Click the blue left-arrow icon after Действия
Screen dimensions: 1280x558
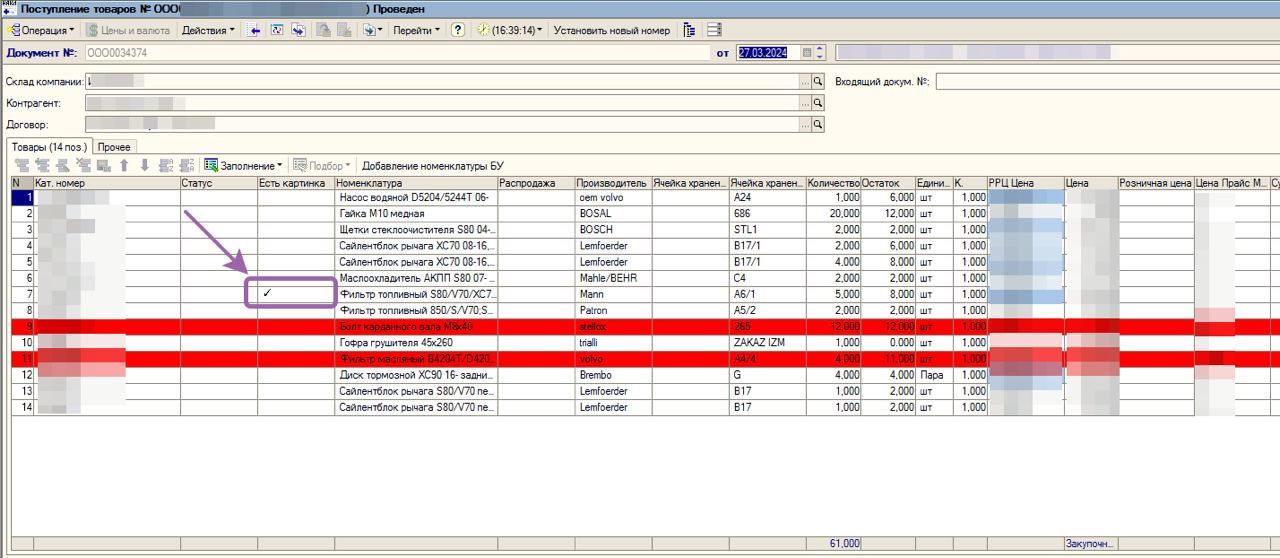click(x=254, y=30)
